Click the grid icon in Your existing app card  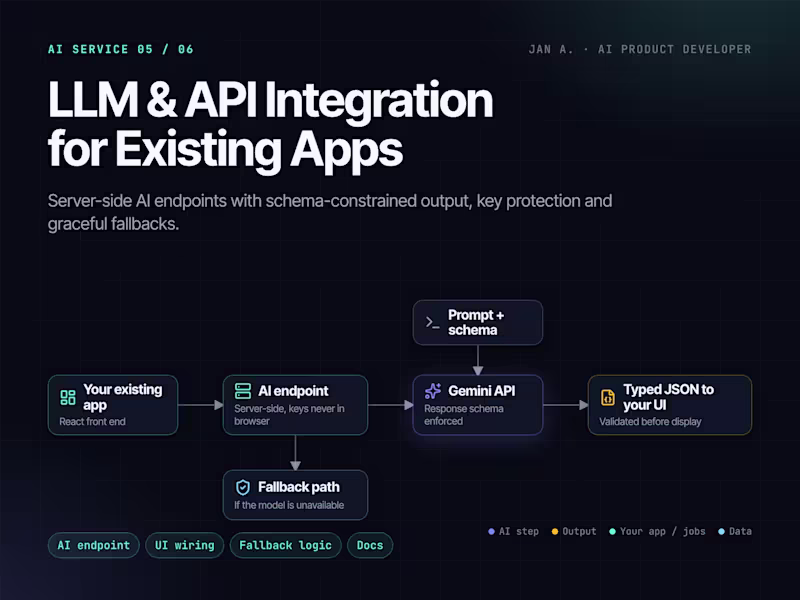point(68,397)
